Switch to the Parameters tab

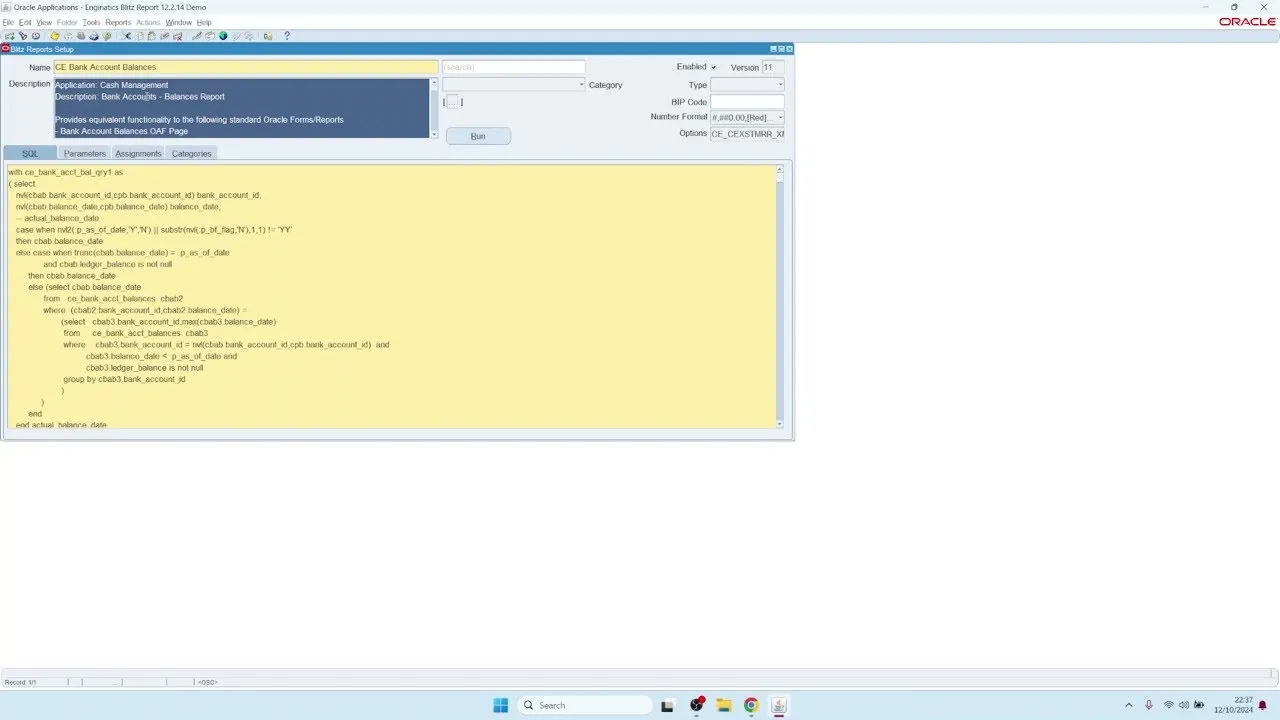(x=84, y=153)
